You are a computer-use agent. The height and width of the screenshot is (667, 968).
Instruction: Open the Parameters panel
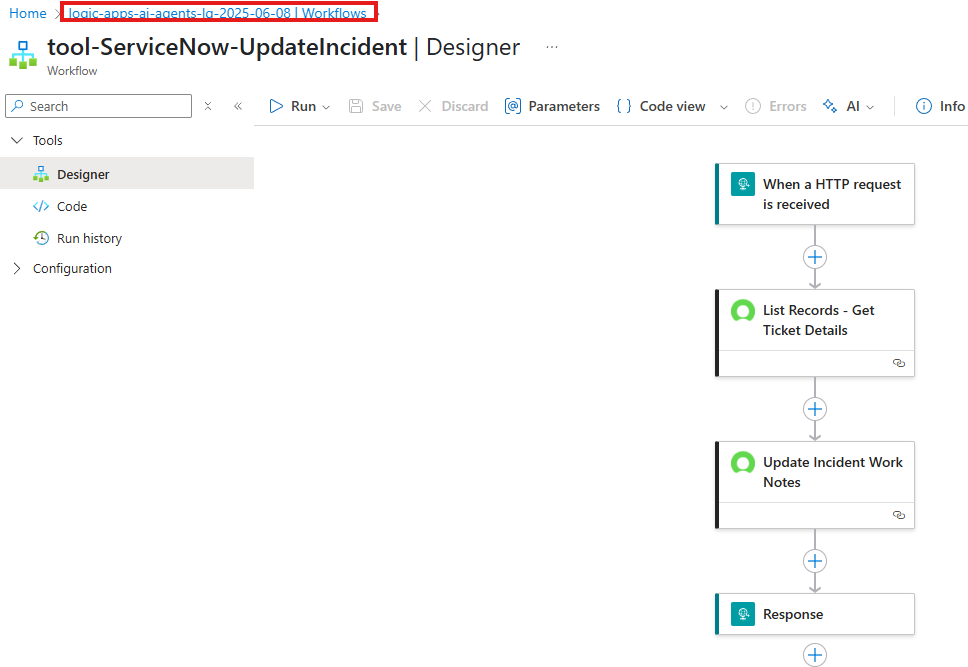[552, 106]
